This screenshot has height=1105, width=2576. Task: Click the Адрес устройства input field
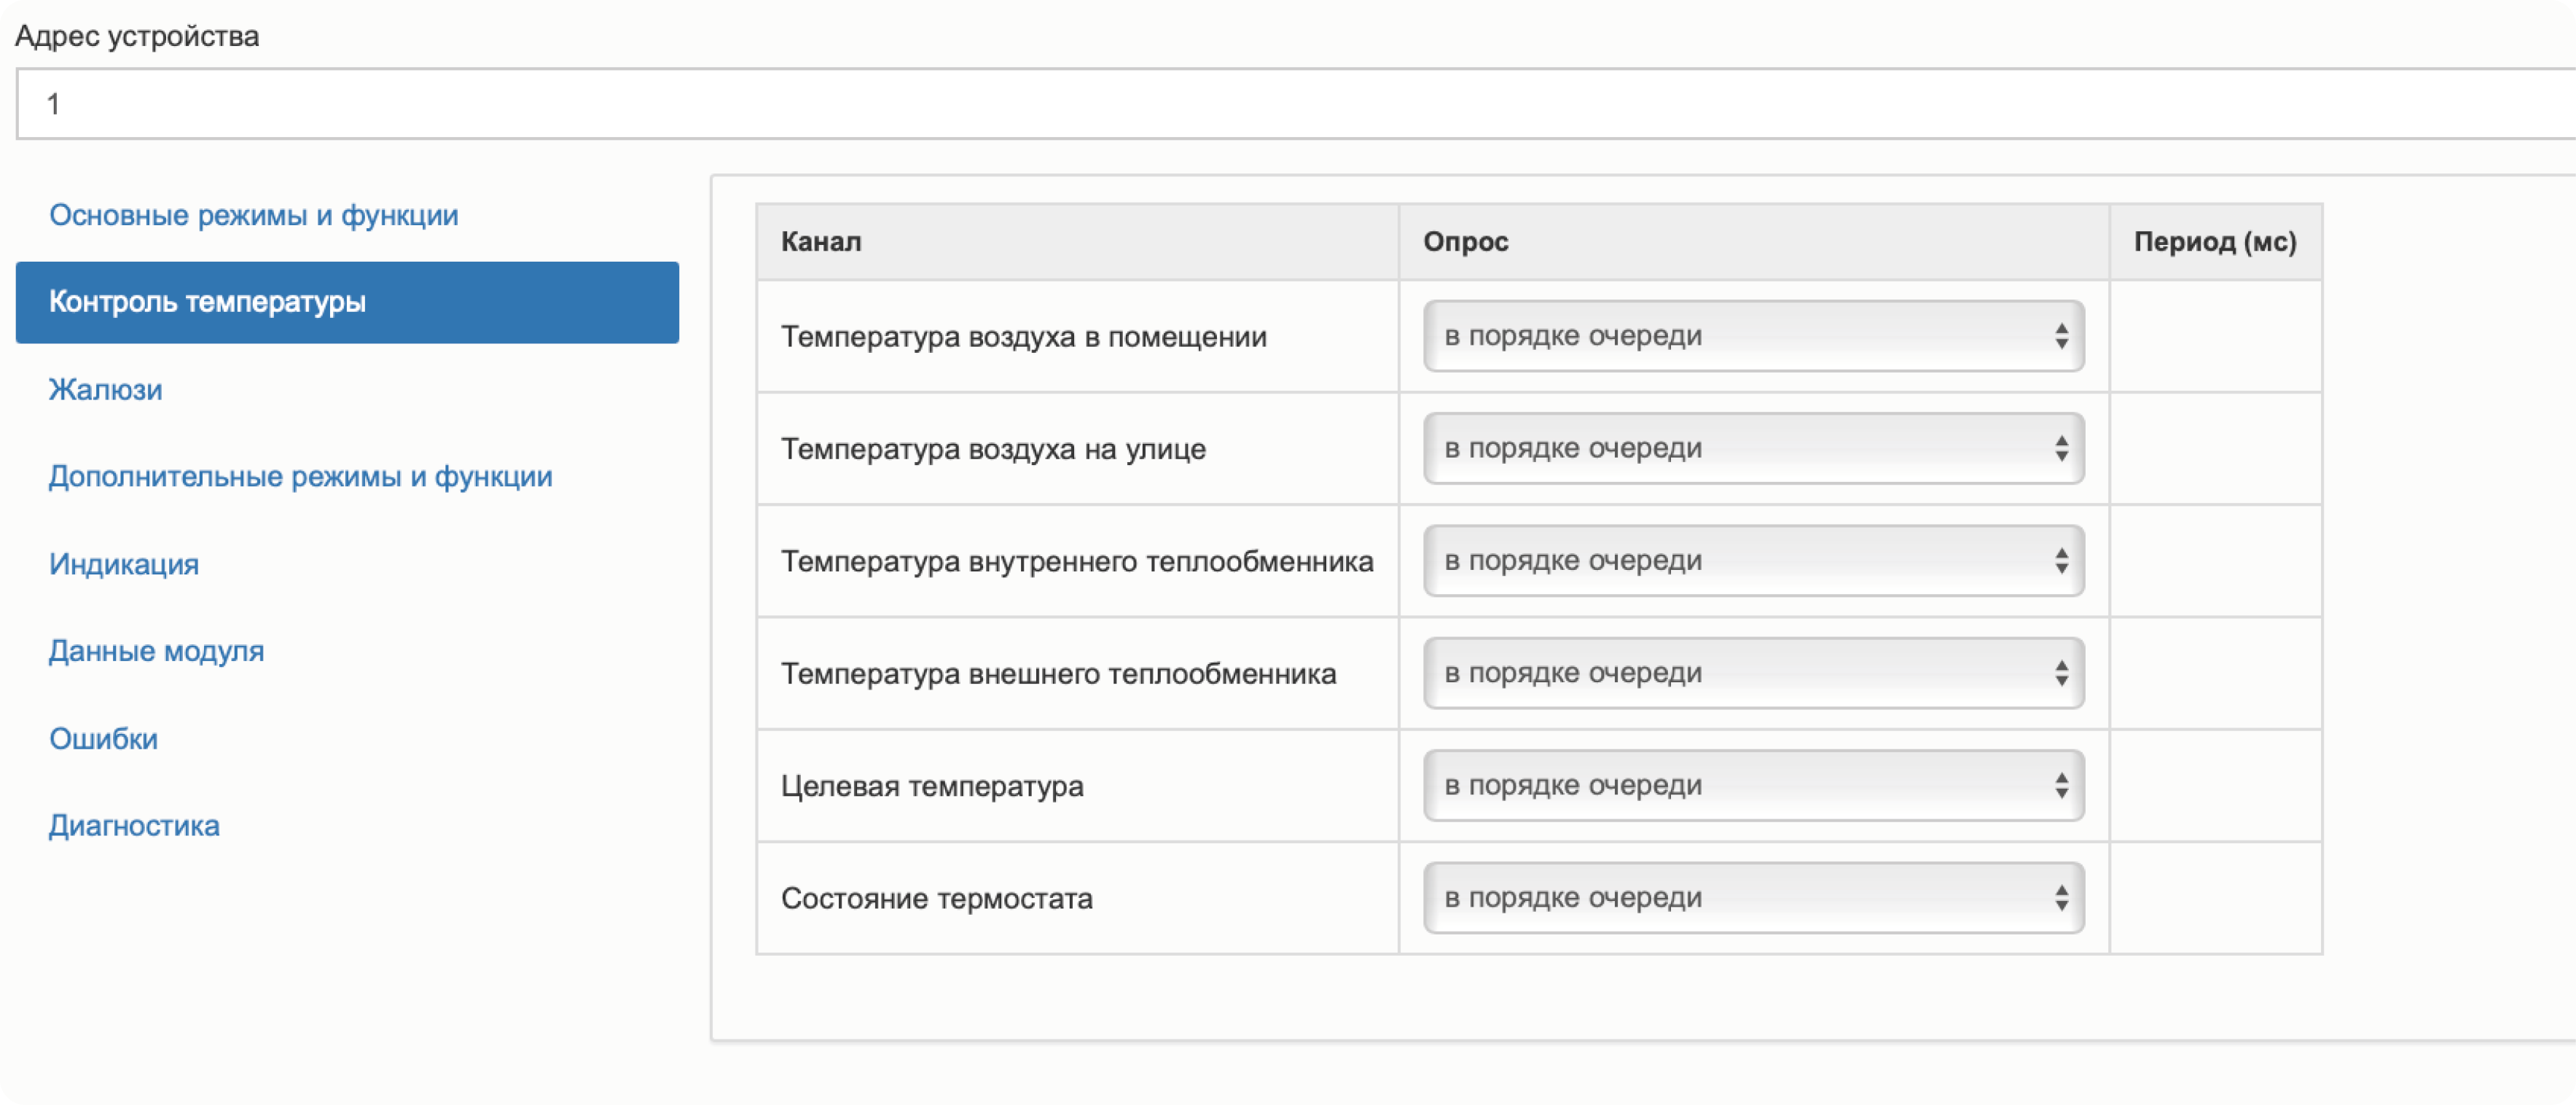(x=1290, y=104)
